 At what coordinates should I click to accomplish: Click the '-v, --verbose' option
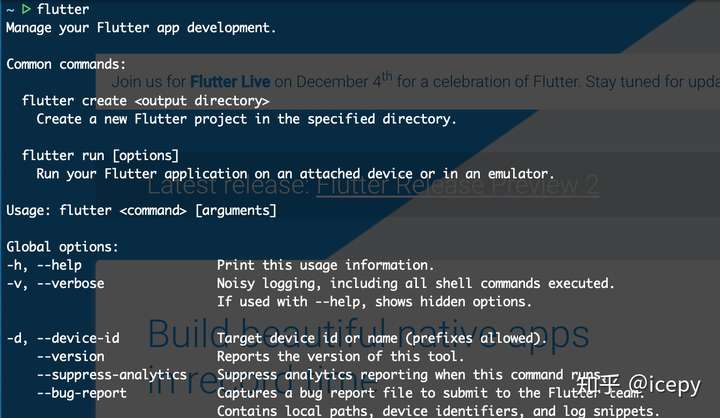pos(55,283)
